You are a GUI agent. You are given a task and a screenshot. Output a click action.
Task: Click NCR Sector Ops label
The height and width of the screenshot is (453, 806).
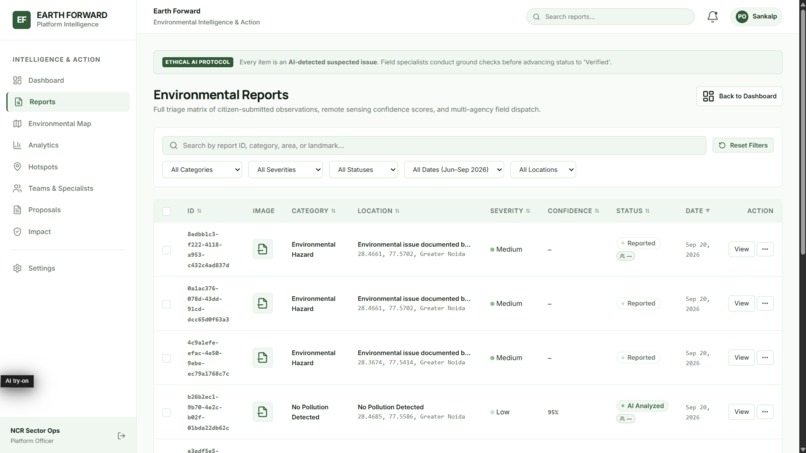(35, 430)
